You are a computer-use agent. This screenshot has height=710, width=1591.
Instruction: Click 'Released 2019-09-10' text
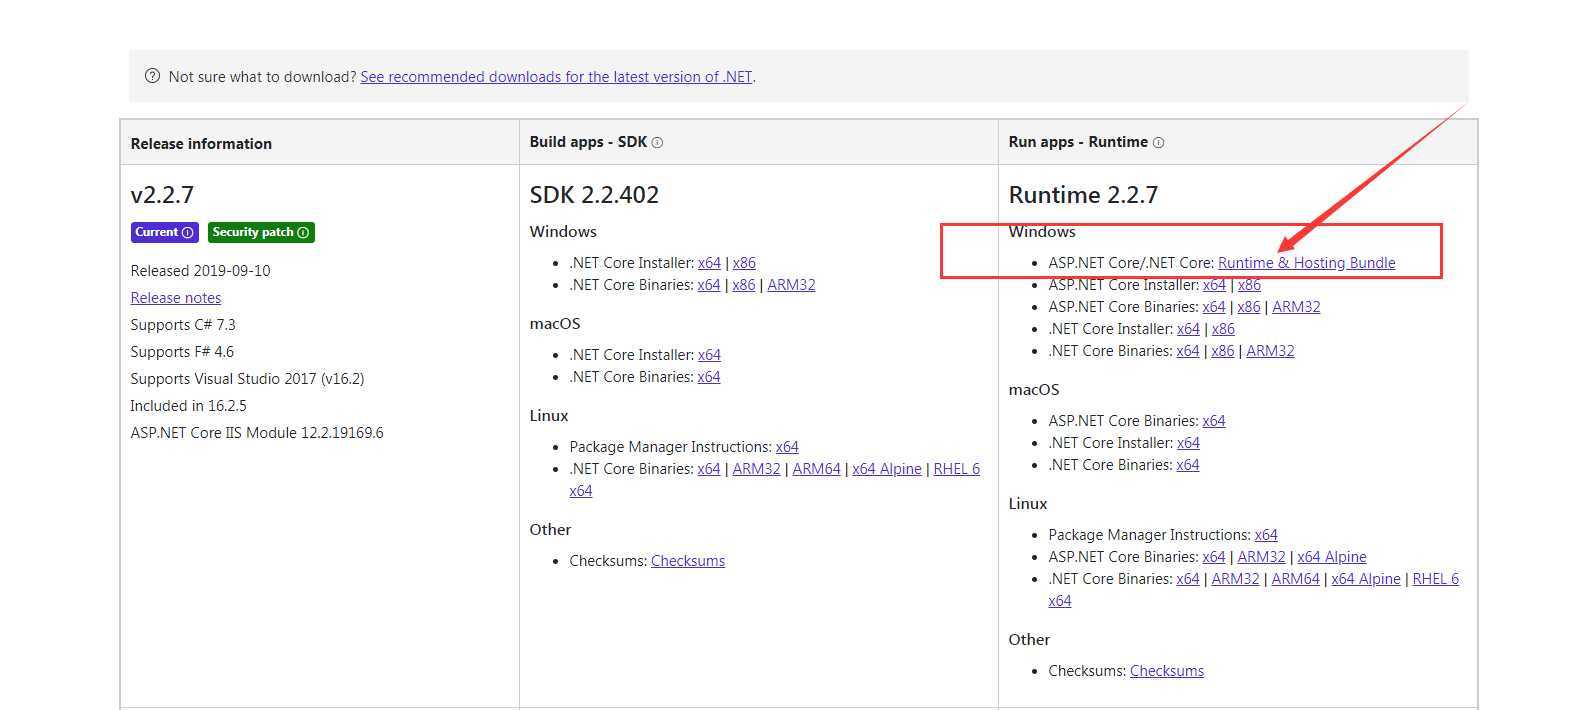point(200,271)
